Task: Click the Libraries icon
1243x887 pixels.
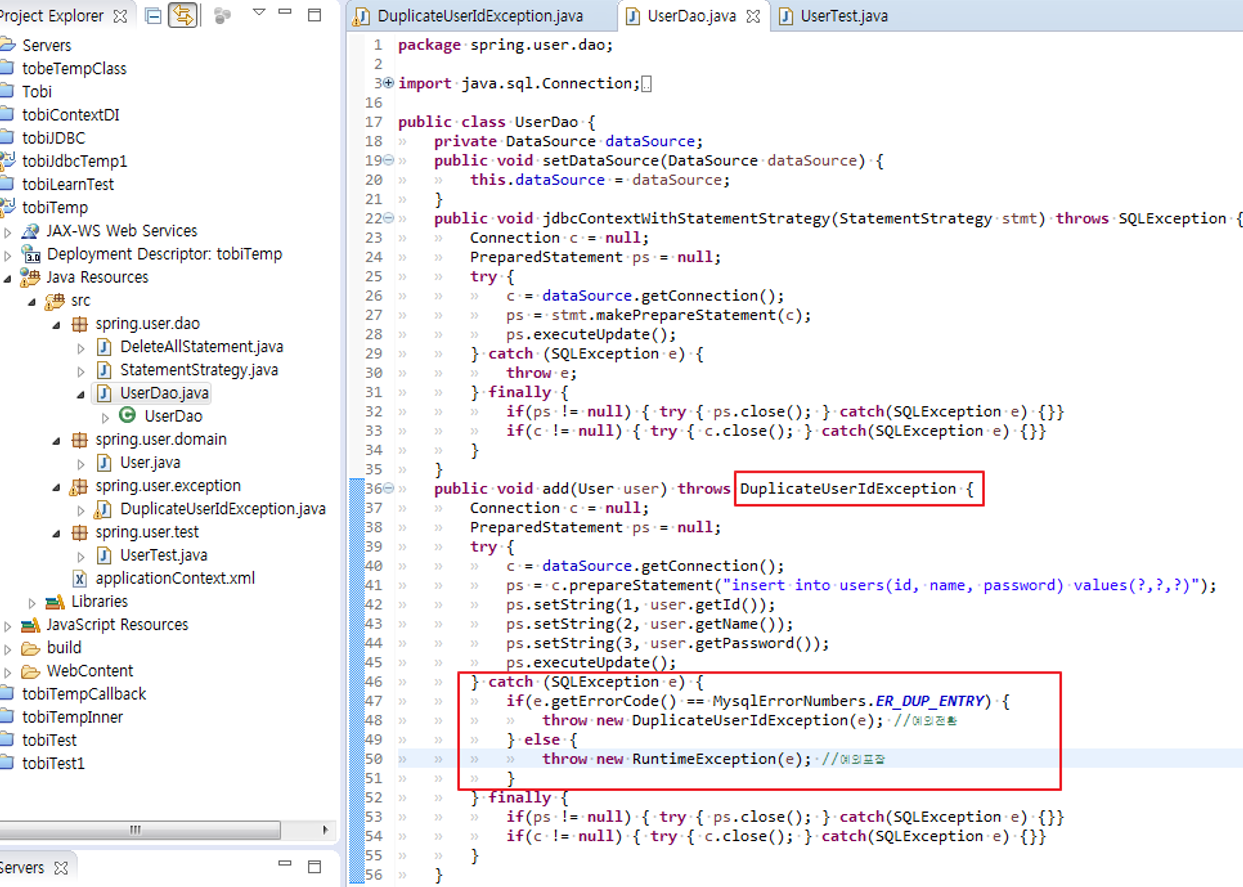Action: pos(56,602)
